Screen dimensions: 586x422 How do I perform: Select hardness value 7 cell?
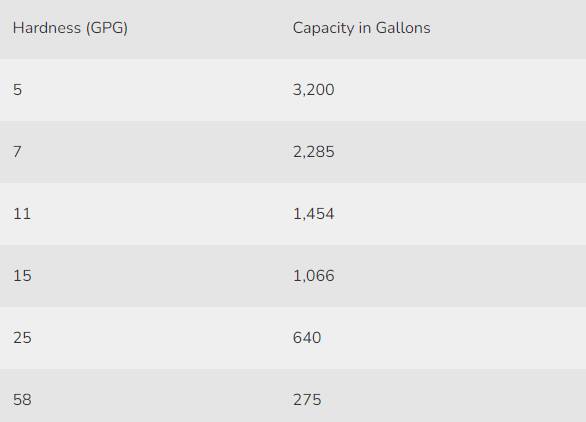(x=17, y=152)
